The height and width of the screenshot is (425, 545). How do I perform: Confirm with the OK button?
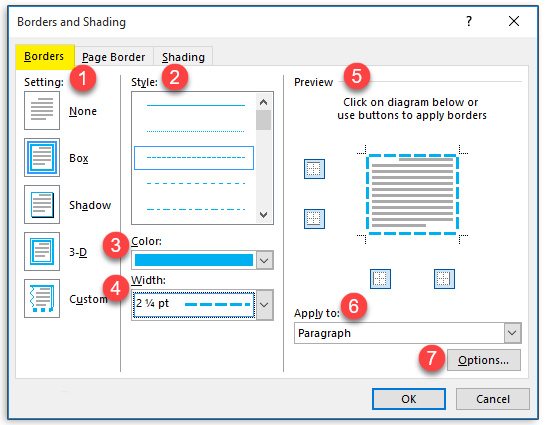tap(409, 399)
